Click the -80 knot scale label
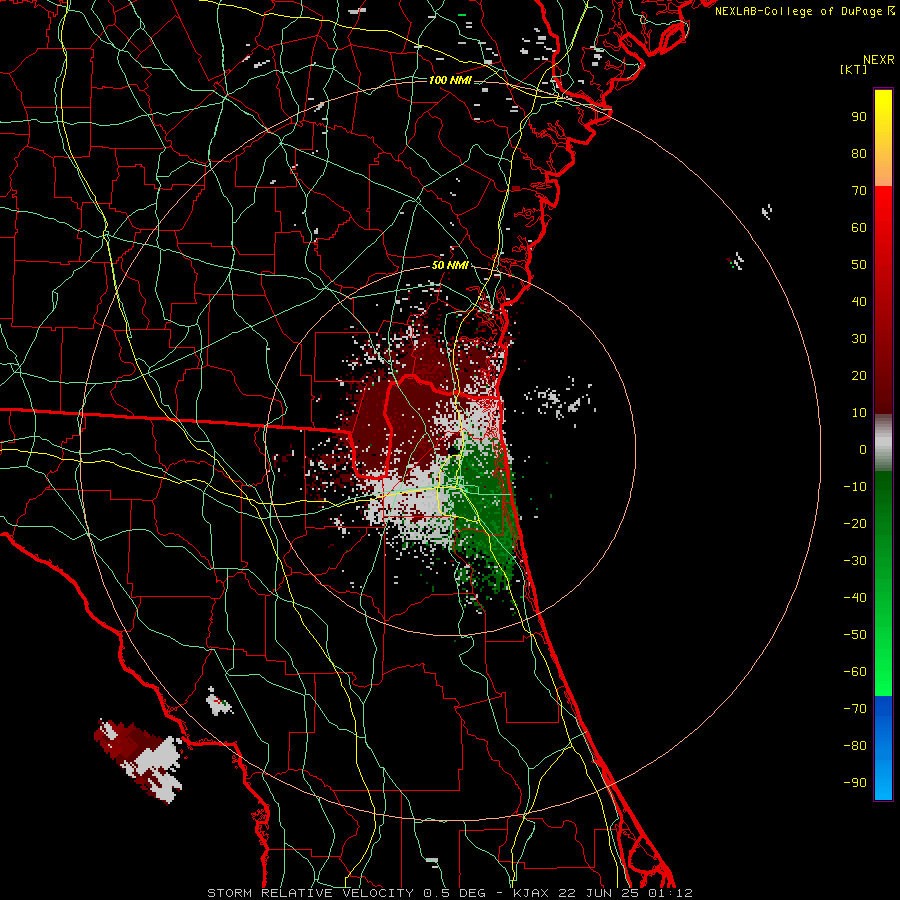900x900 pixels. coord(855,746)
